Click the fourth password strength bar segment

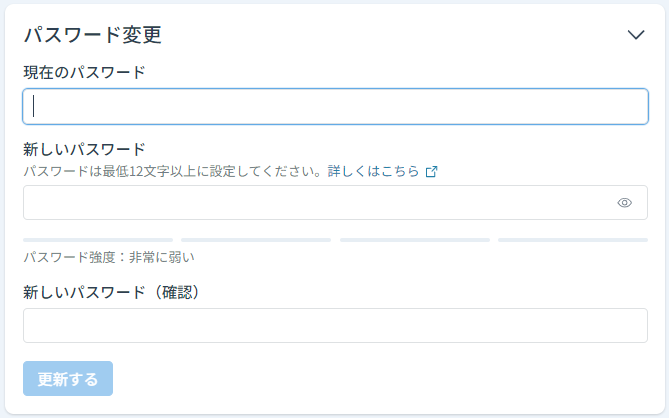573,240
